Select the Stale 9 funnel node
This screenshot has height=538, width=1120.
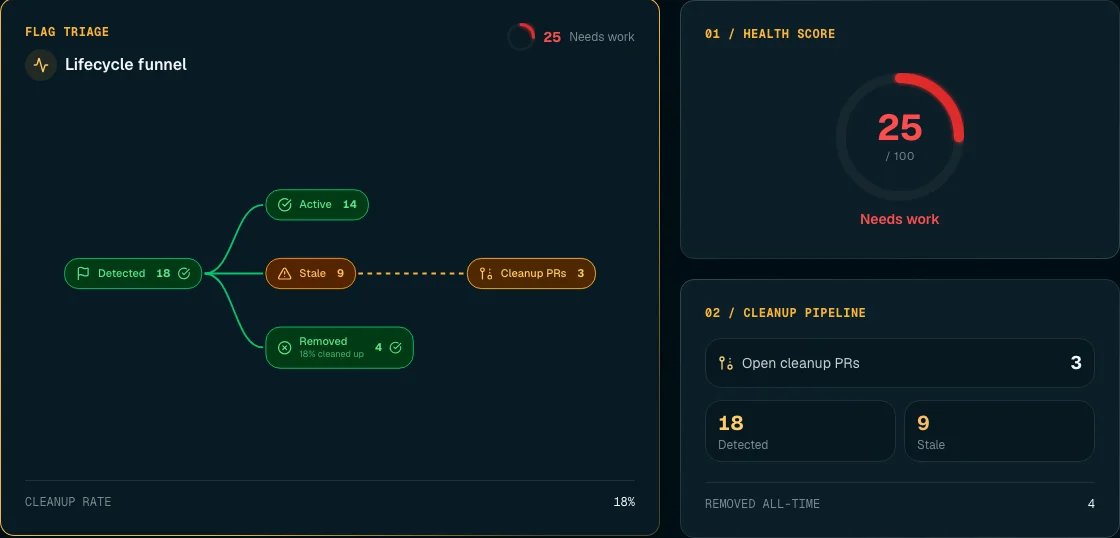(311, 274)
